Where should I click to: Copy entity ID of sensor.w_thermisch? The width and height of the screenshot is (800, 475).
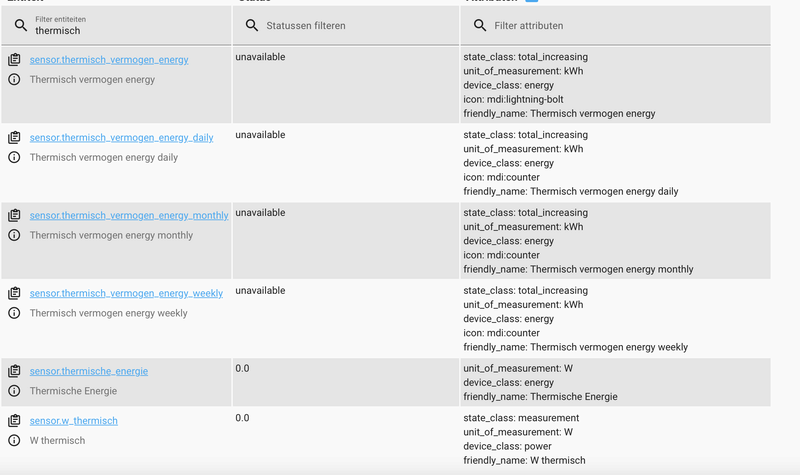click(x=14, y=421)
